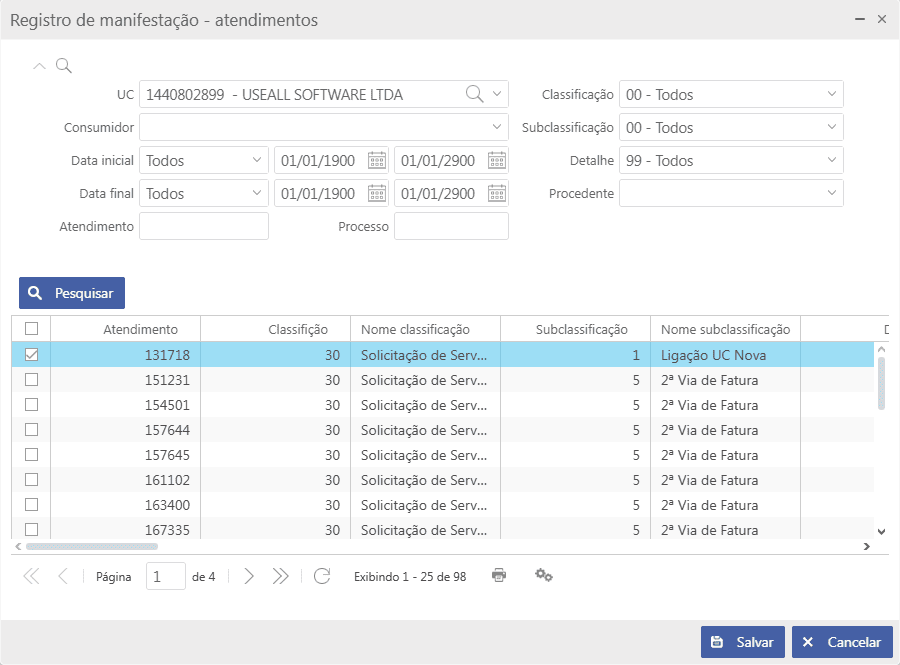The width and height of the screenshot is (900, 665).
Task: Click the Pesquisar button
Action: (x=72, y=293)
